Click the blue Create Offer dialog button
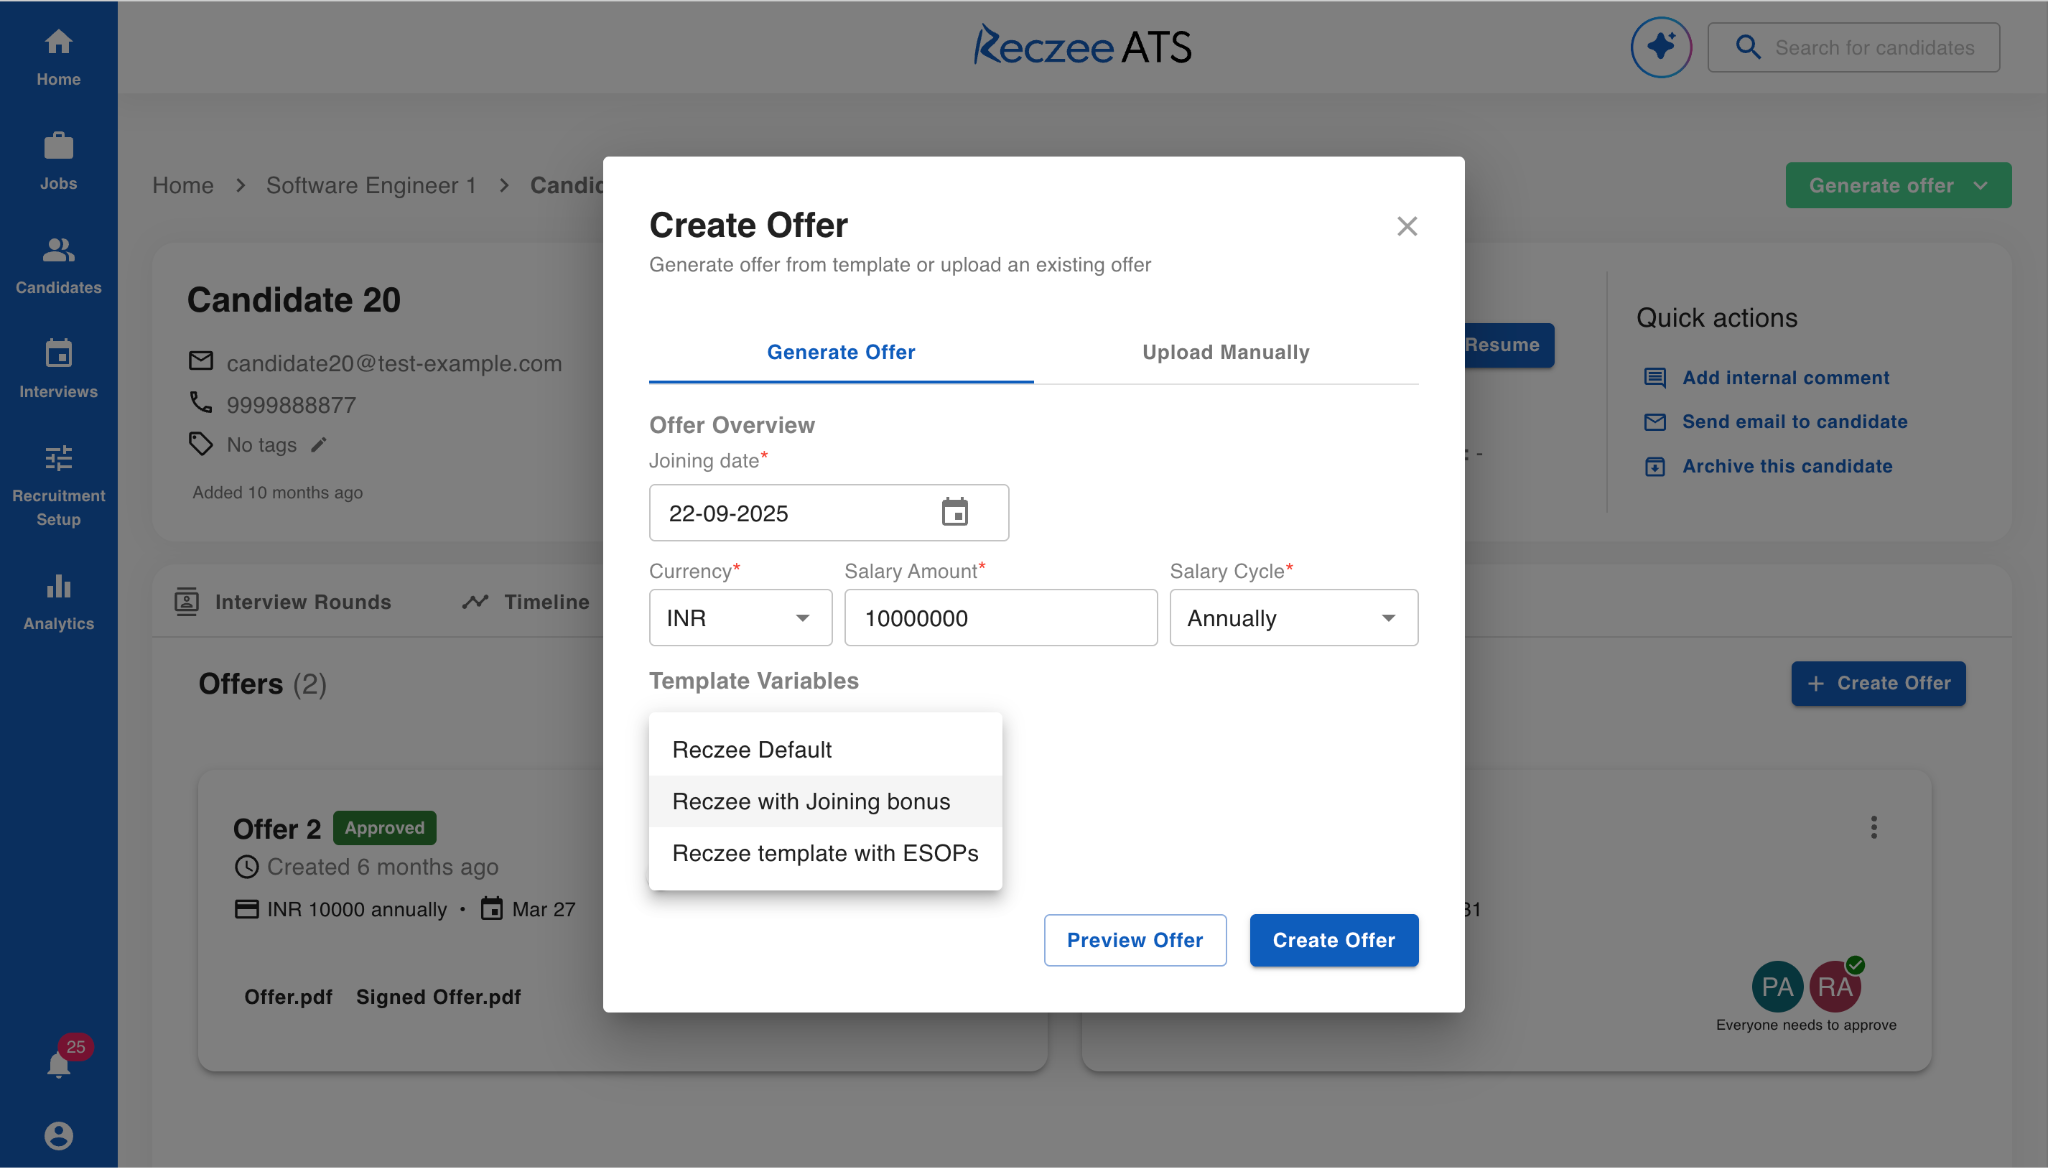The height and width of the screenshot is (1168, 2048). point(1334,940)
